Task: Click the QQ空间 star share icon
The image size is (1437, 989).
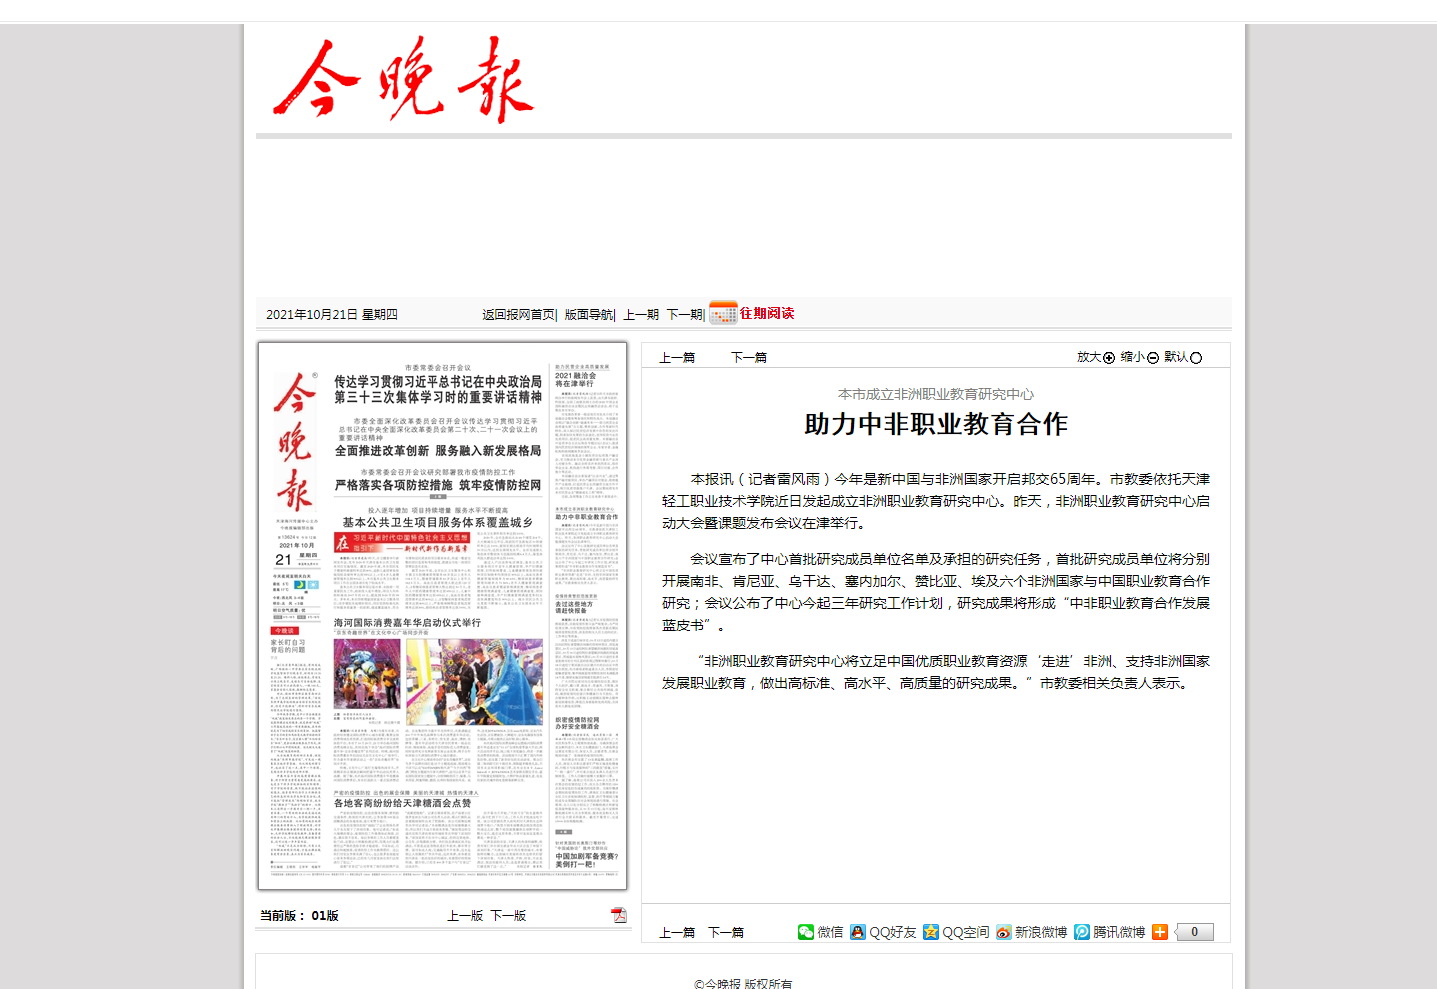Action: [x=931, y=932]
